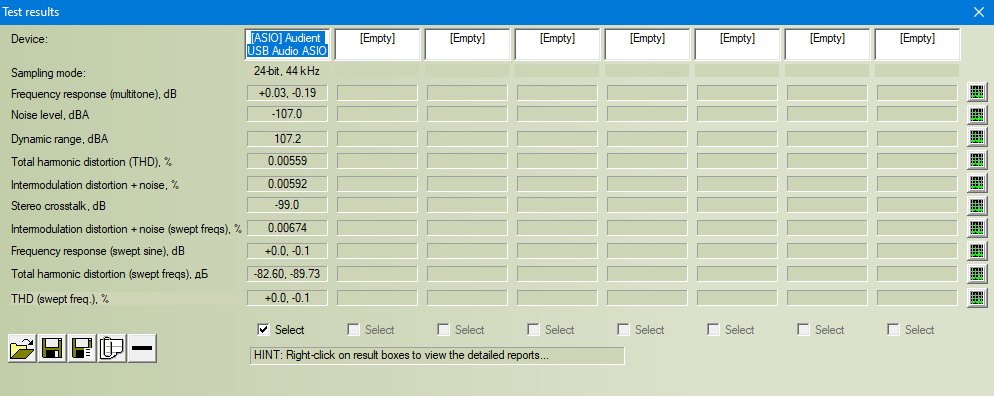Click the 'Device:' label

pyautogui.click(x=29, y=39)
